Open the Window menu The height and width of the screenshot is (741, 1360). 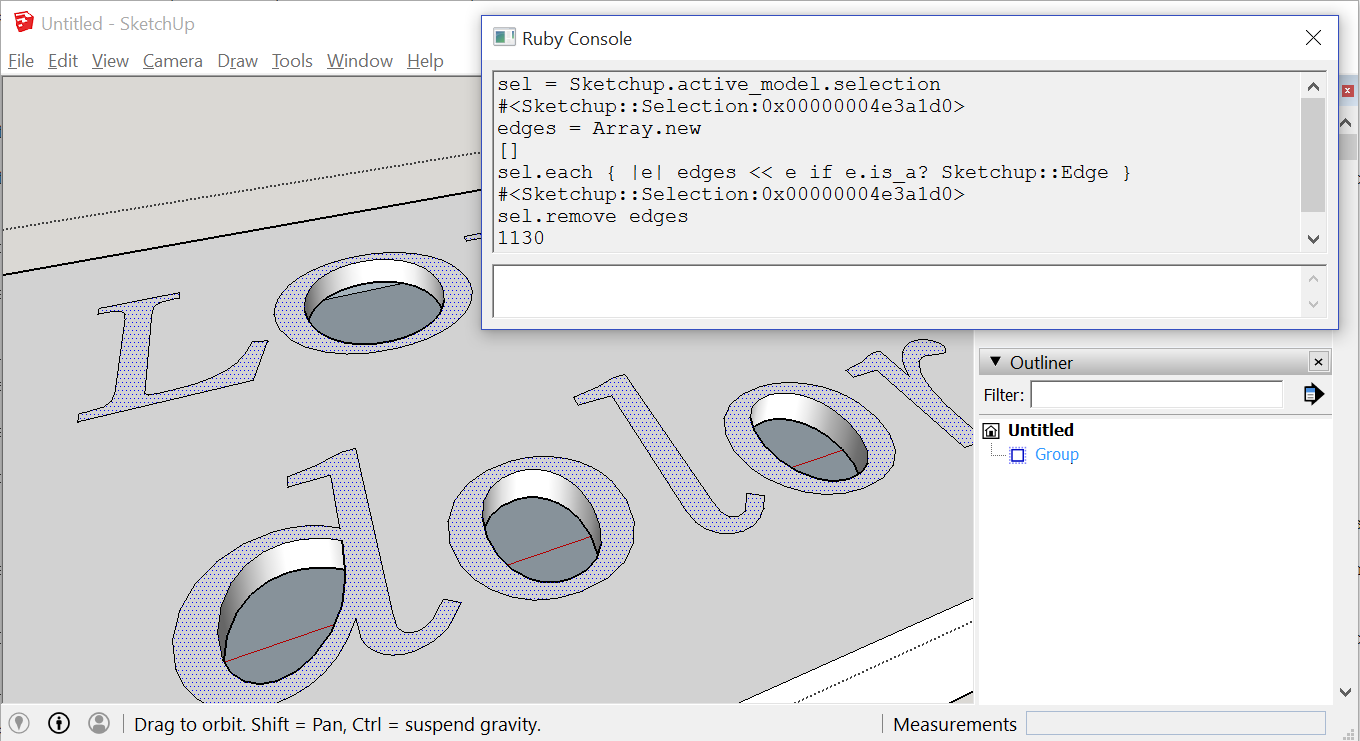360,61
